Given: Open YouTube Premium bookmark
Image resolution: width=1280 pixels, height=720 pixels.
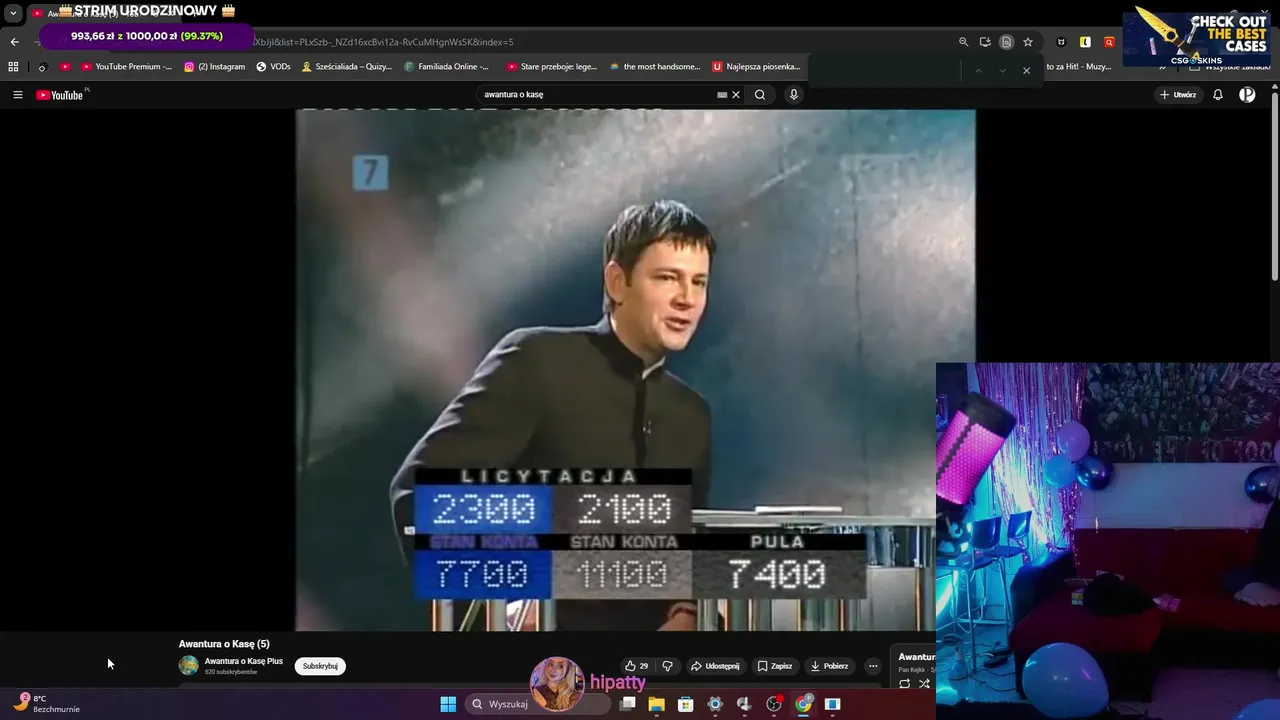Looking at the screenshot, I should pos(127,67).
